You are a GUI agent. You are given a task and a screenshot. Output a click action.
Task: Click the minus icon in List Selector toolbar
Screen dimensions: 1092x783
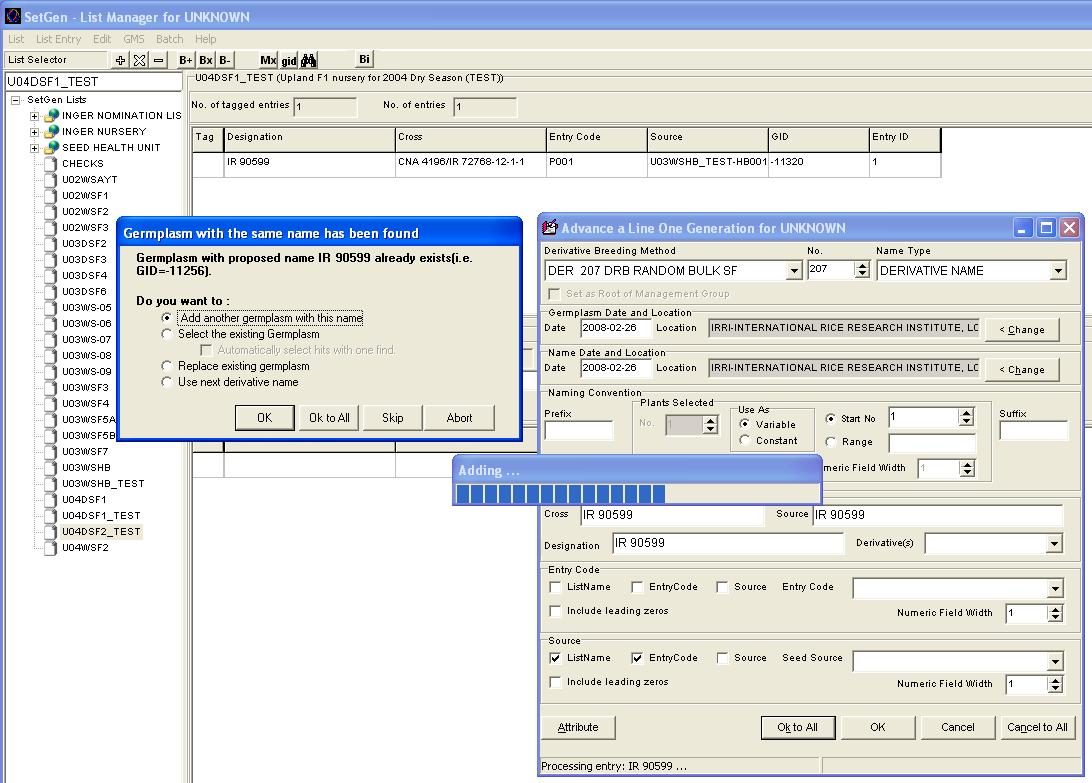click(159, 60)
